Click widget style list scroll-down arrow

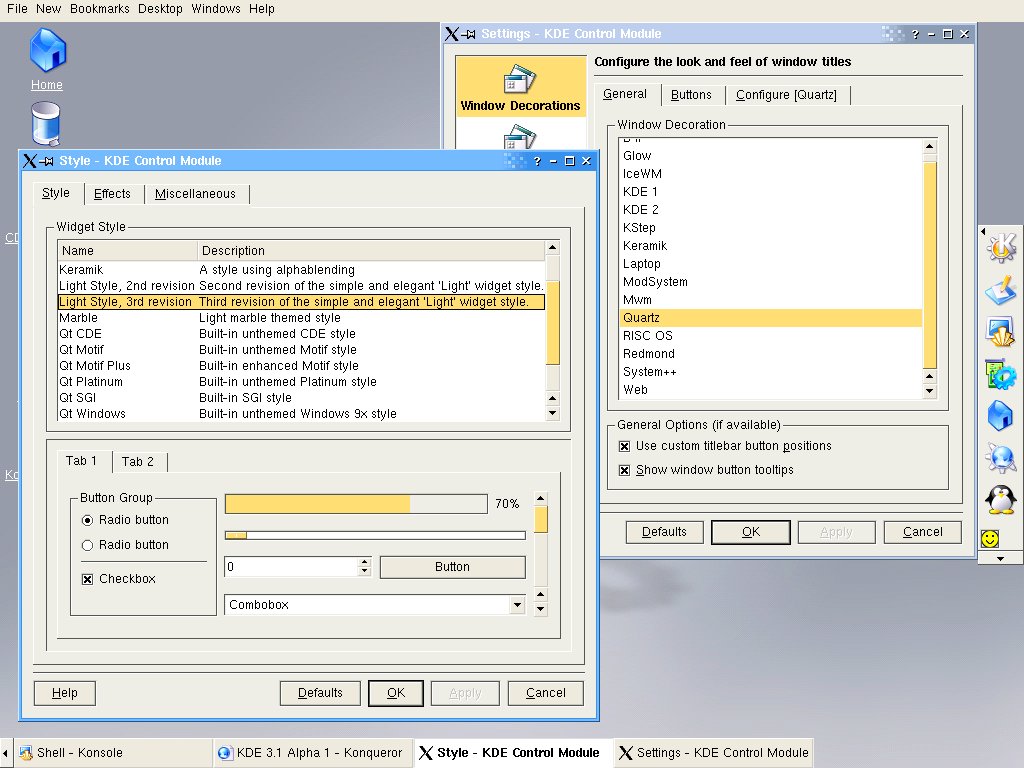tap(552, 413)
